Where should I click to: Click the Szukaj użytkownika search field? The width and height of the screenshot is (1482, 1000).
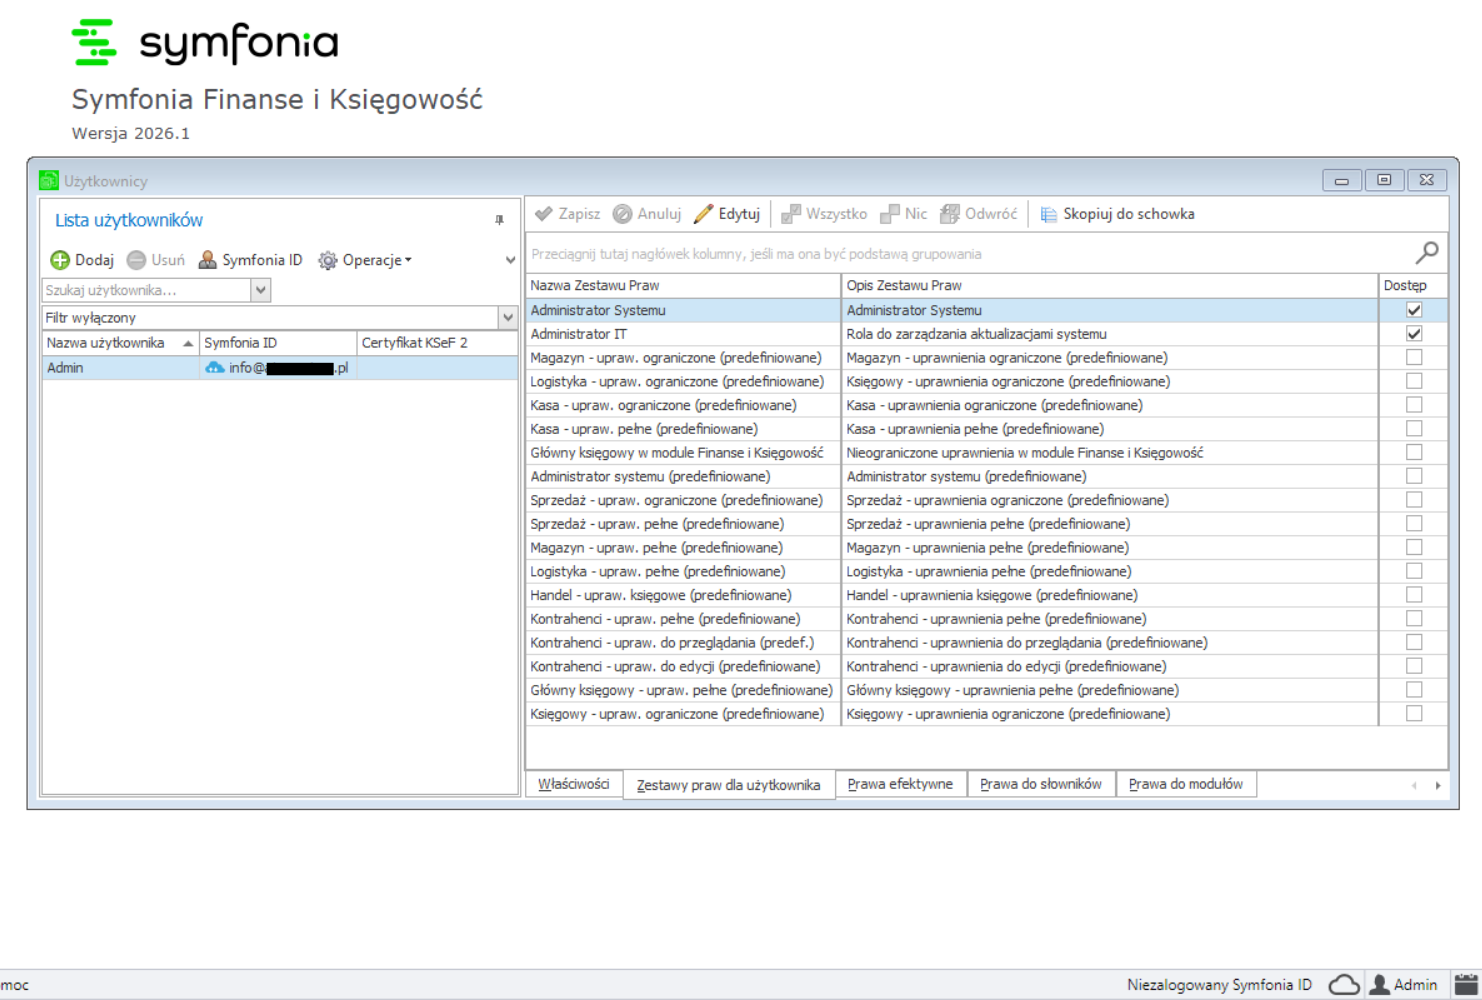146,290
